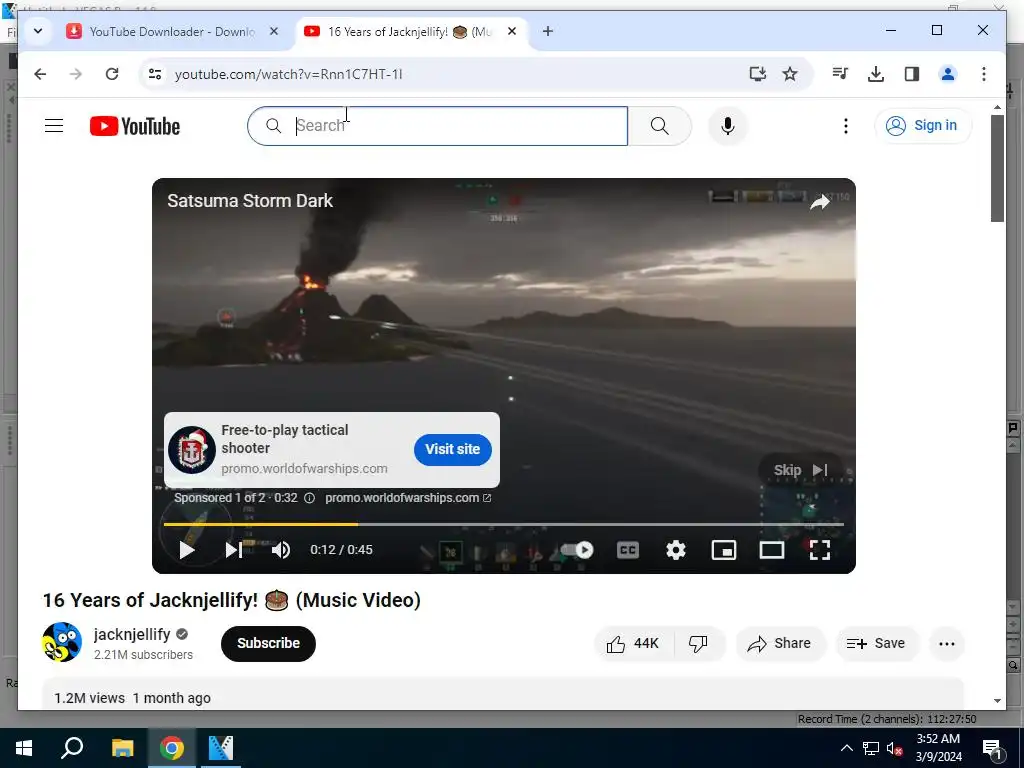Open Windows taskbar search
Screen dimensions: 1024x768
[72, 748]
